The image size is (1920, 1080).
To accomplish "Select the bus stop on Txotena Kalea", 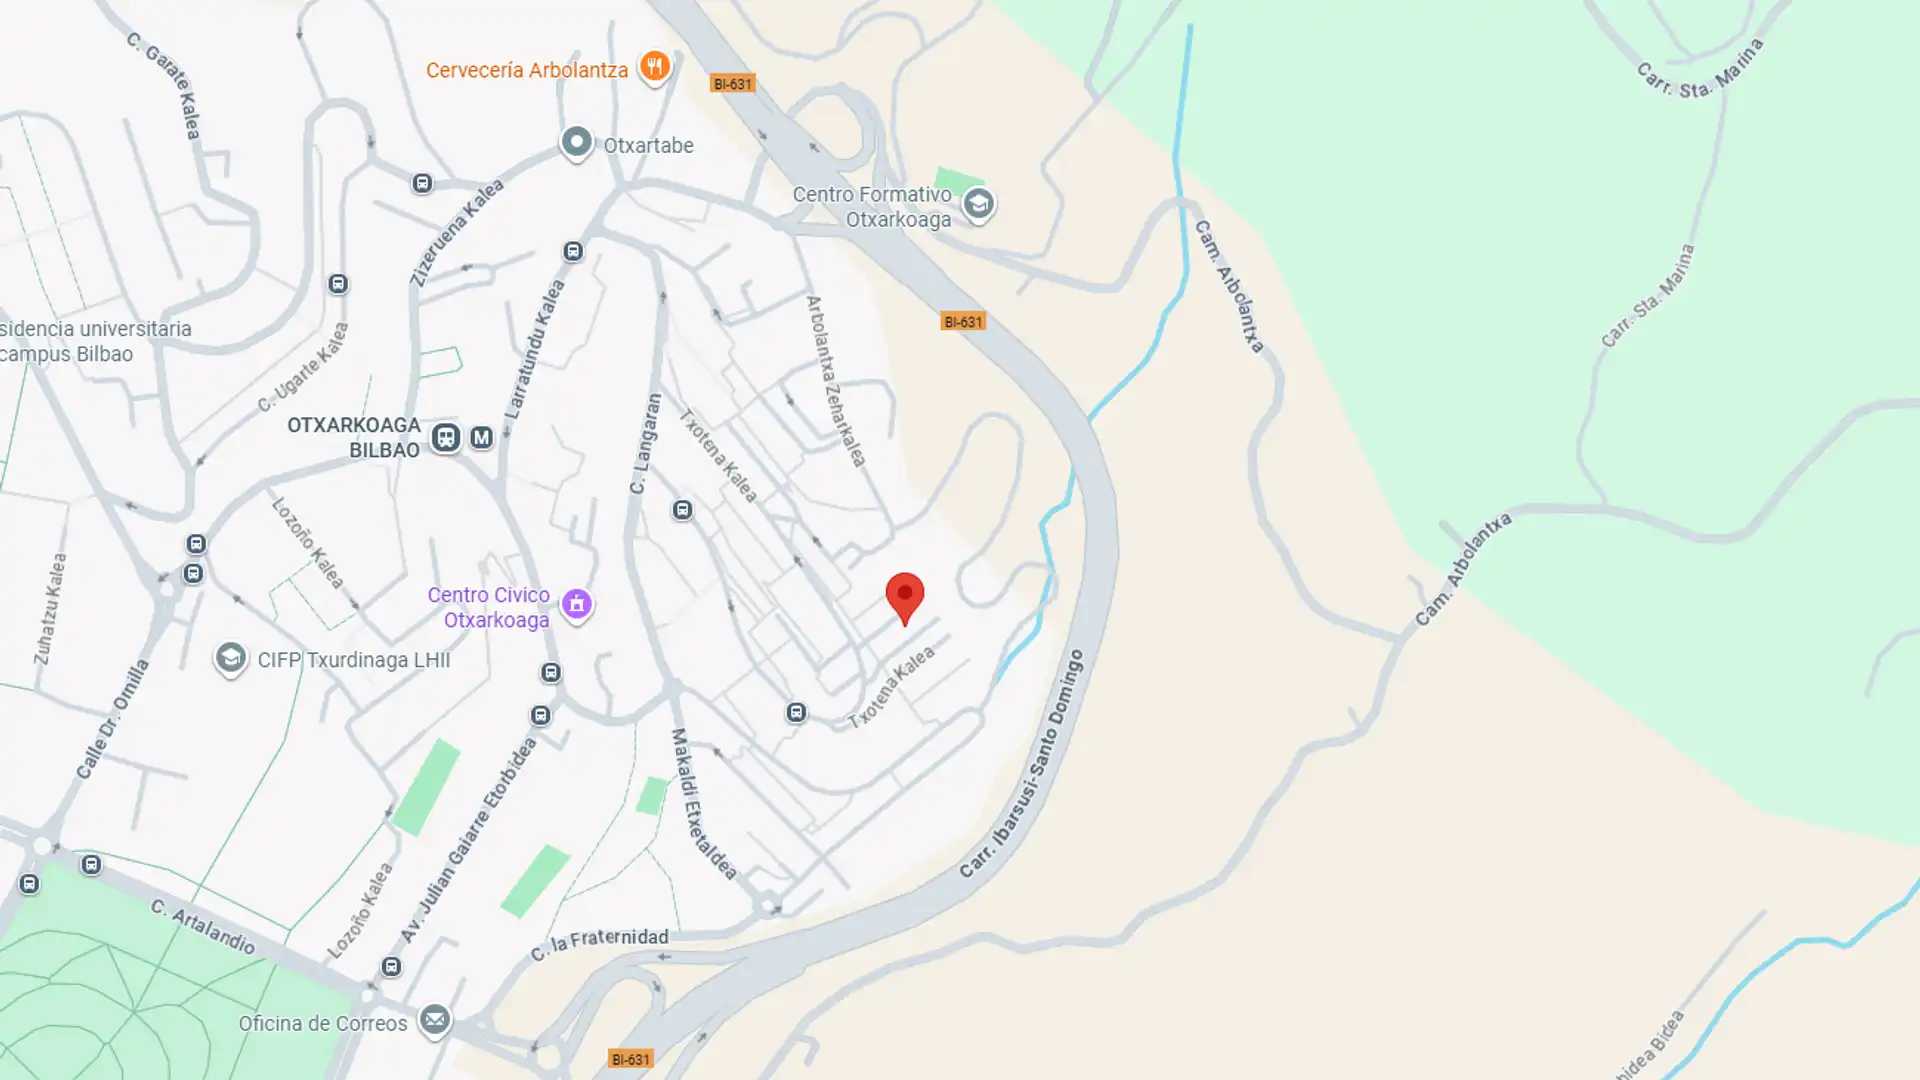I will point(796,712).
